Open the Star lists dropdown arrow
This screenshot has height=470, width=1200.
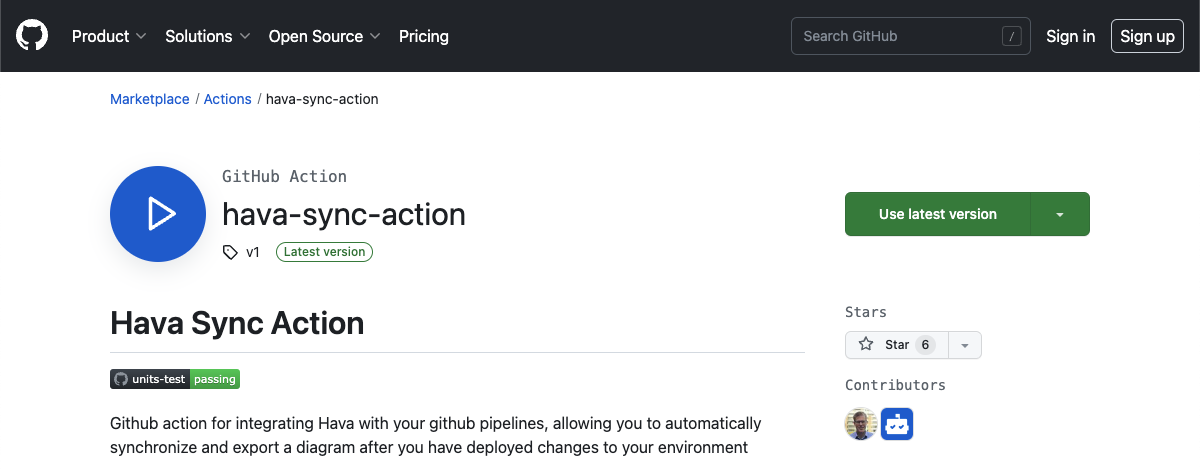click(x=965, y=345)
